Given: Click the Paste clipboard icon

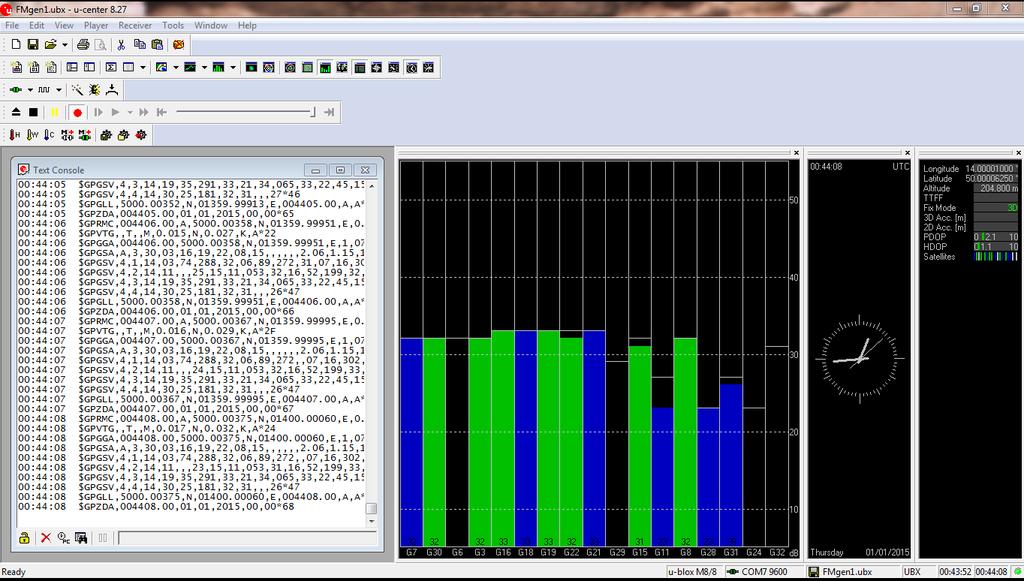Looking at the screenshot, I should pos(157,44).
